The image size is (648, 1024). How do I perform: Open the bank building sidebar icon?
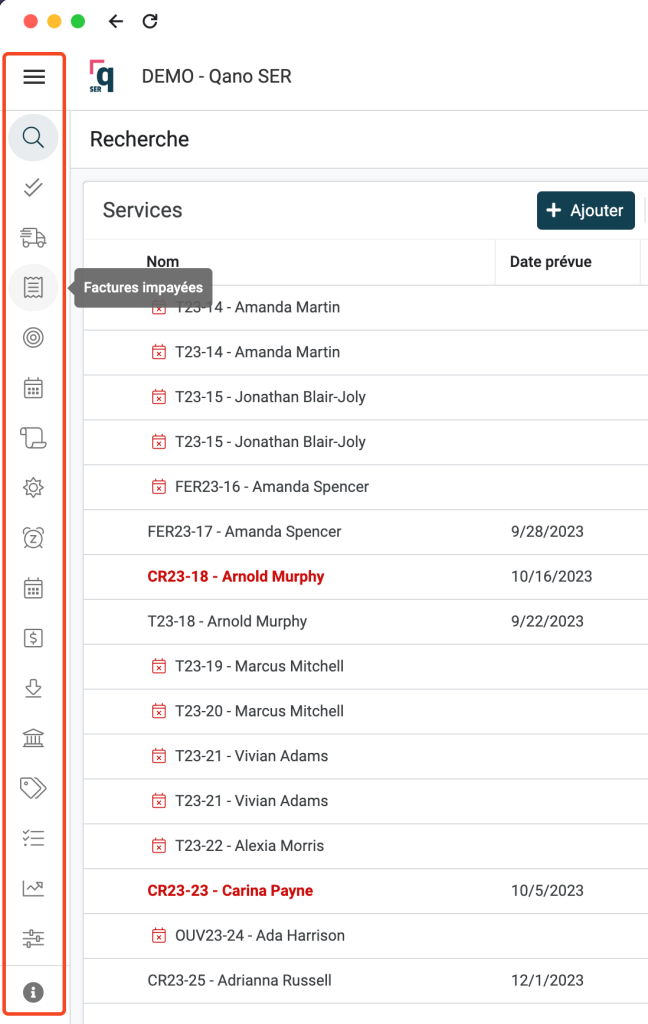33,738
